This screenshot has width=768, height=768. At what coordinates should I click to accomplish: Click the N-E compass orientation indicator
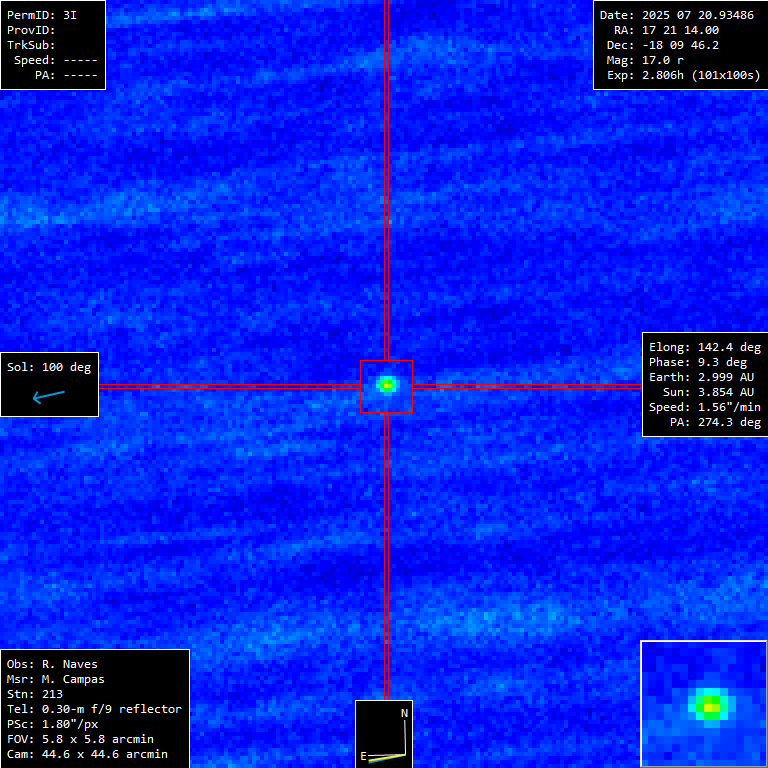[x=384, y=734]
